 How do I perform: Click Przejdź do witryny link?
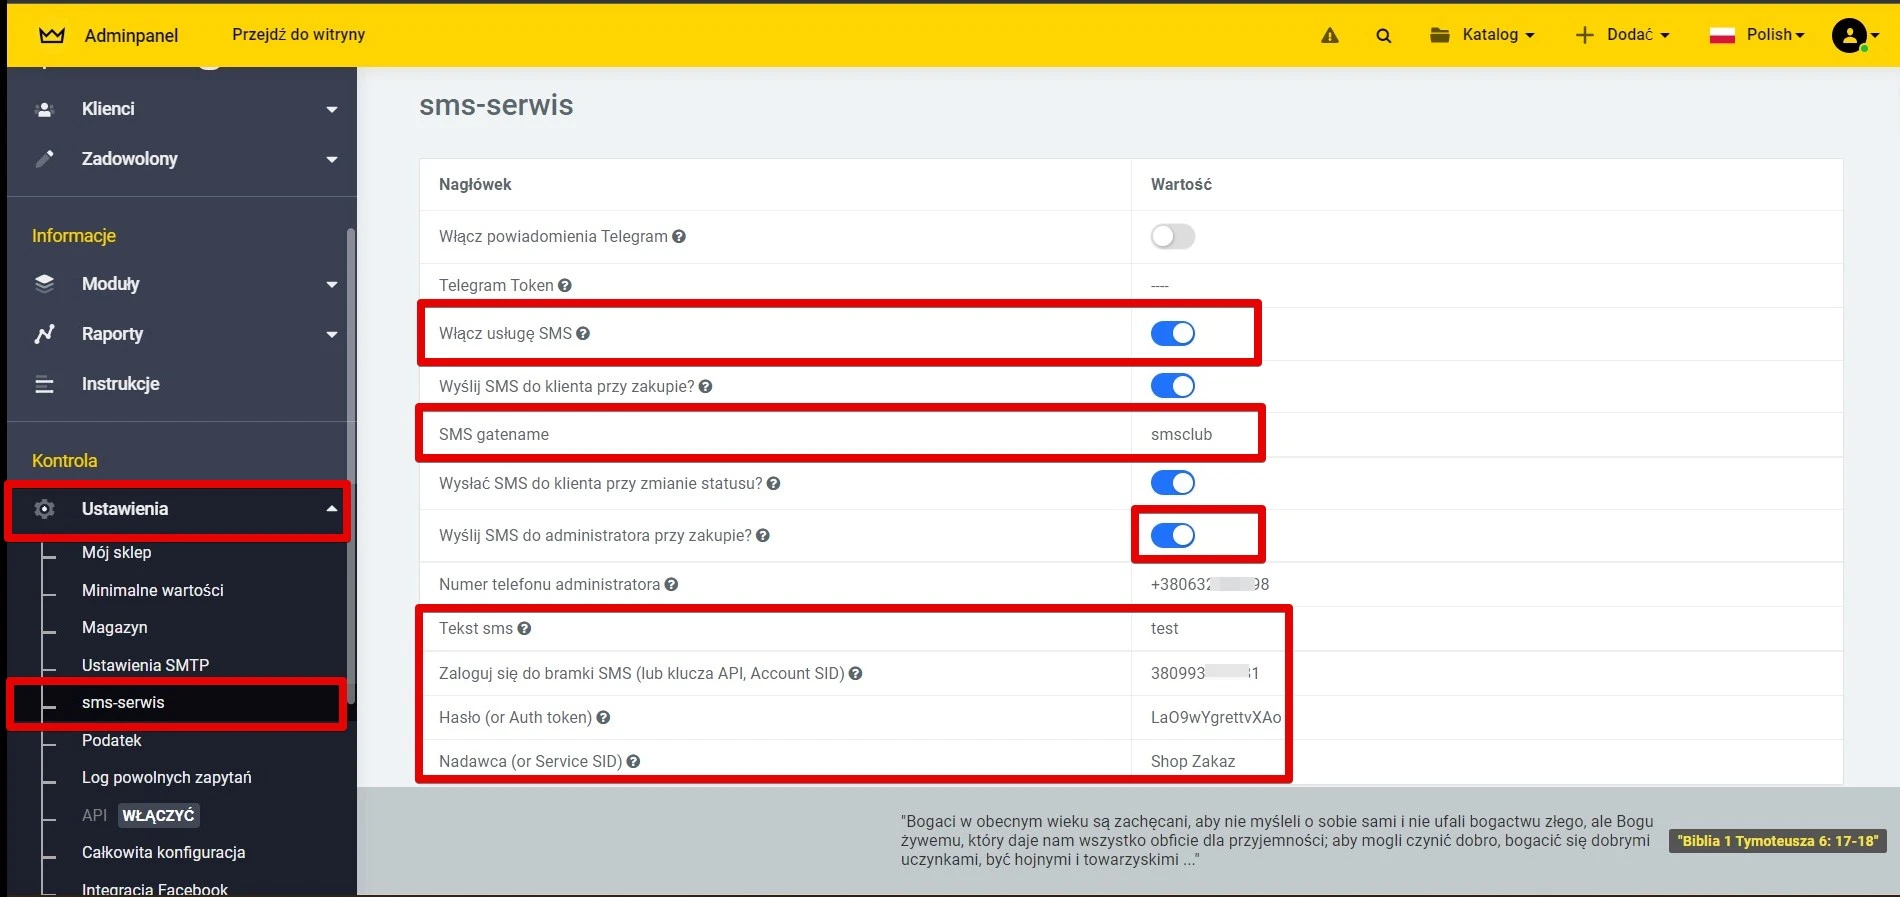coord(298,35)
